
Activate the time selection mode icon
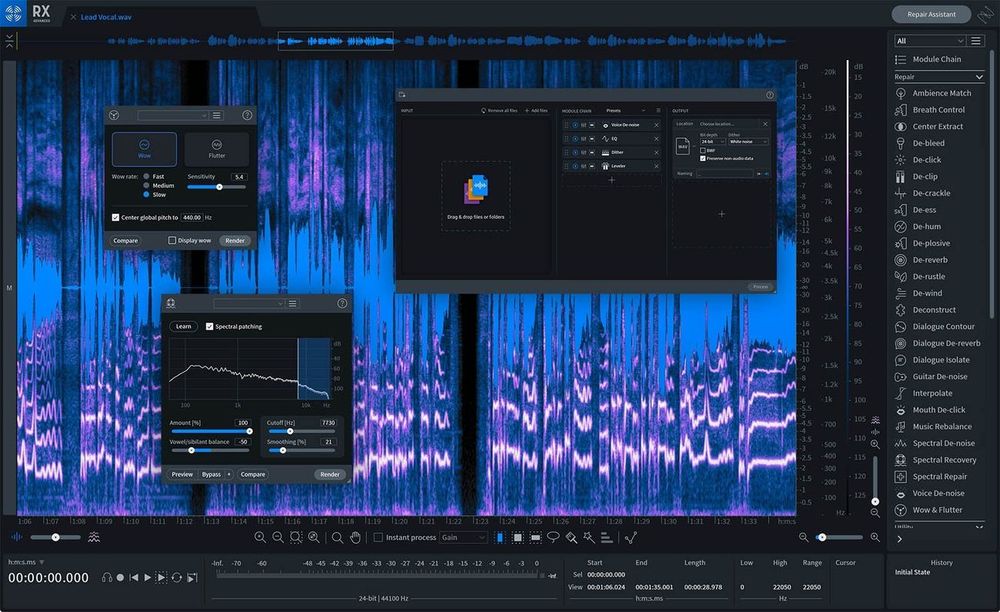click(x=499, y=537)
